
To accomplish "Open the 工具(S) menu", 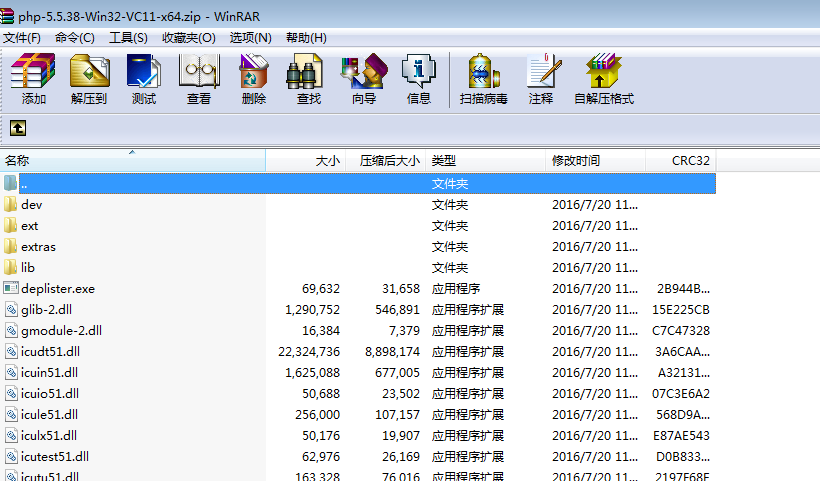I will pos(128,38).
